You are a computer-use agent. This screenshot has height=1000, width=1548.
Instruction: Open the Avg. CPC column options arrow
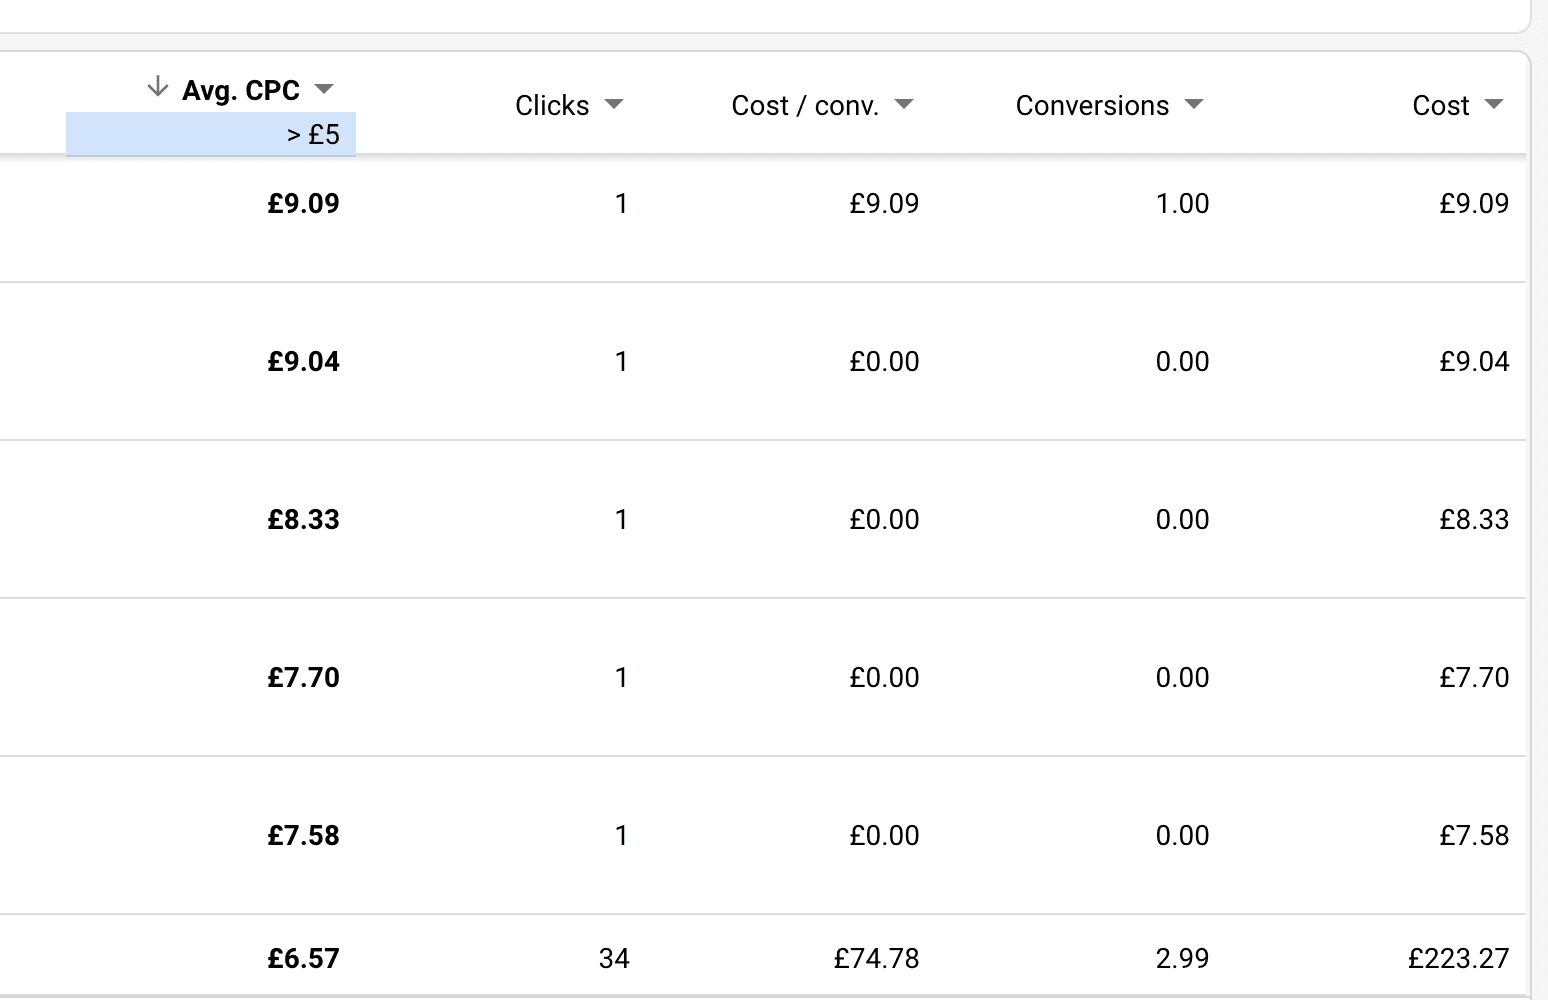[324, 89]
